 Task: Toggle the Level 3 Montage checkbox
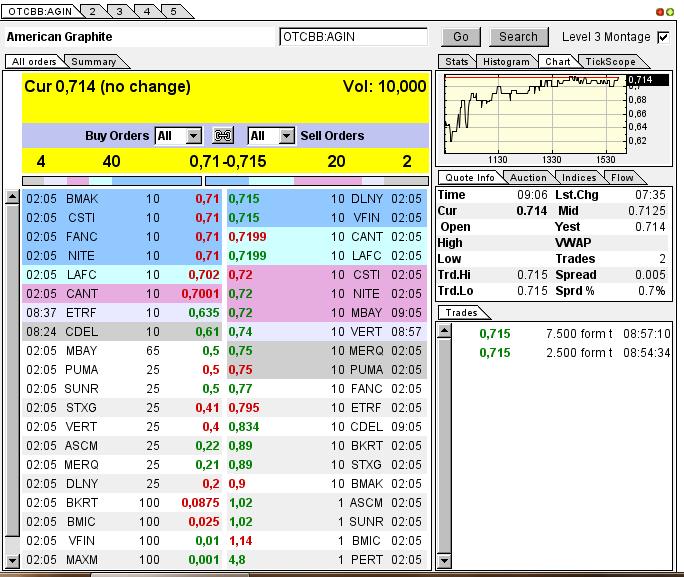663,37
